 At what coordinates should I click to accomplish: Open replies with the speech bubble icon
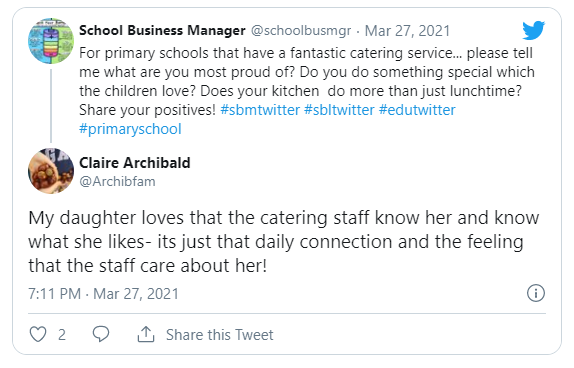[x=101, y=334]
